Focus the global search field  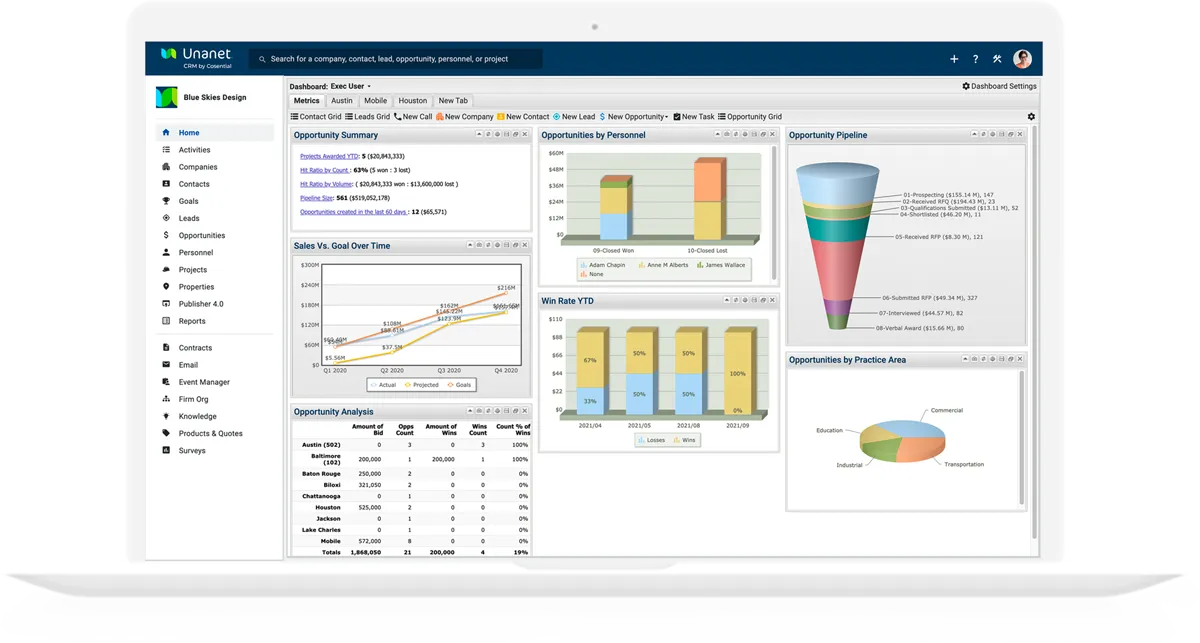click(395, 59)
